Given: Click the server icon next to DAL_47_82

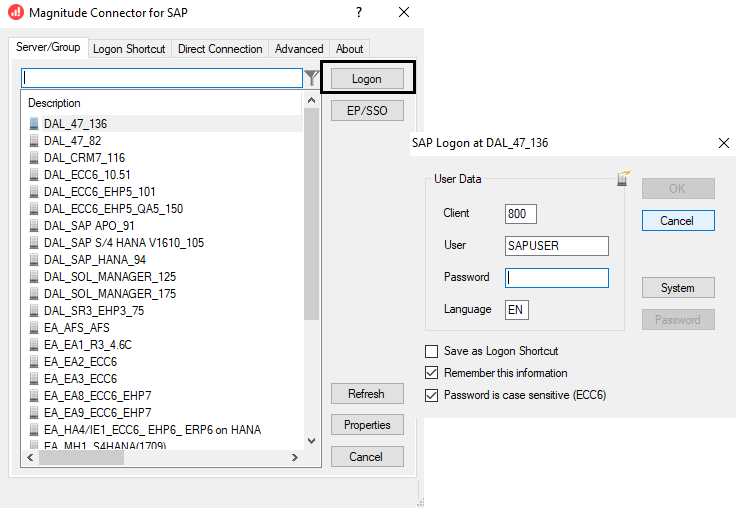Looking at the screenshot, I should point(35,141).
